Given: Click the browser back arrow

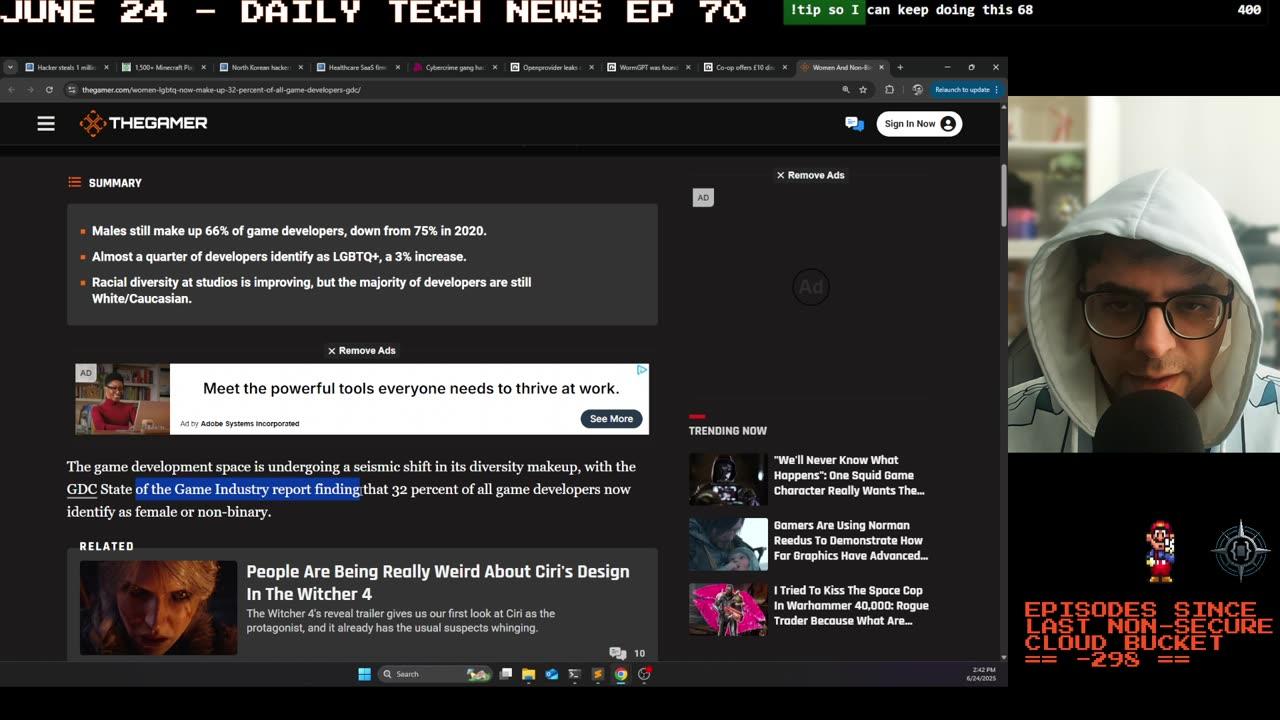Looking at the screenshot, I should pyautogui.click(x=11, y=89).
